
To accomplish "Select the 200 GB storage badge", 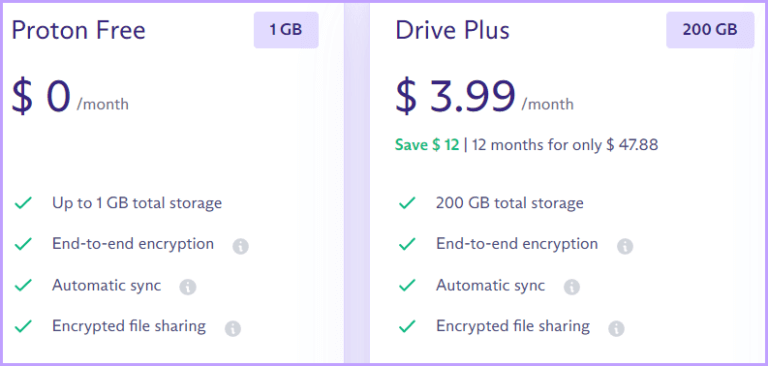I will pos(710,30).
